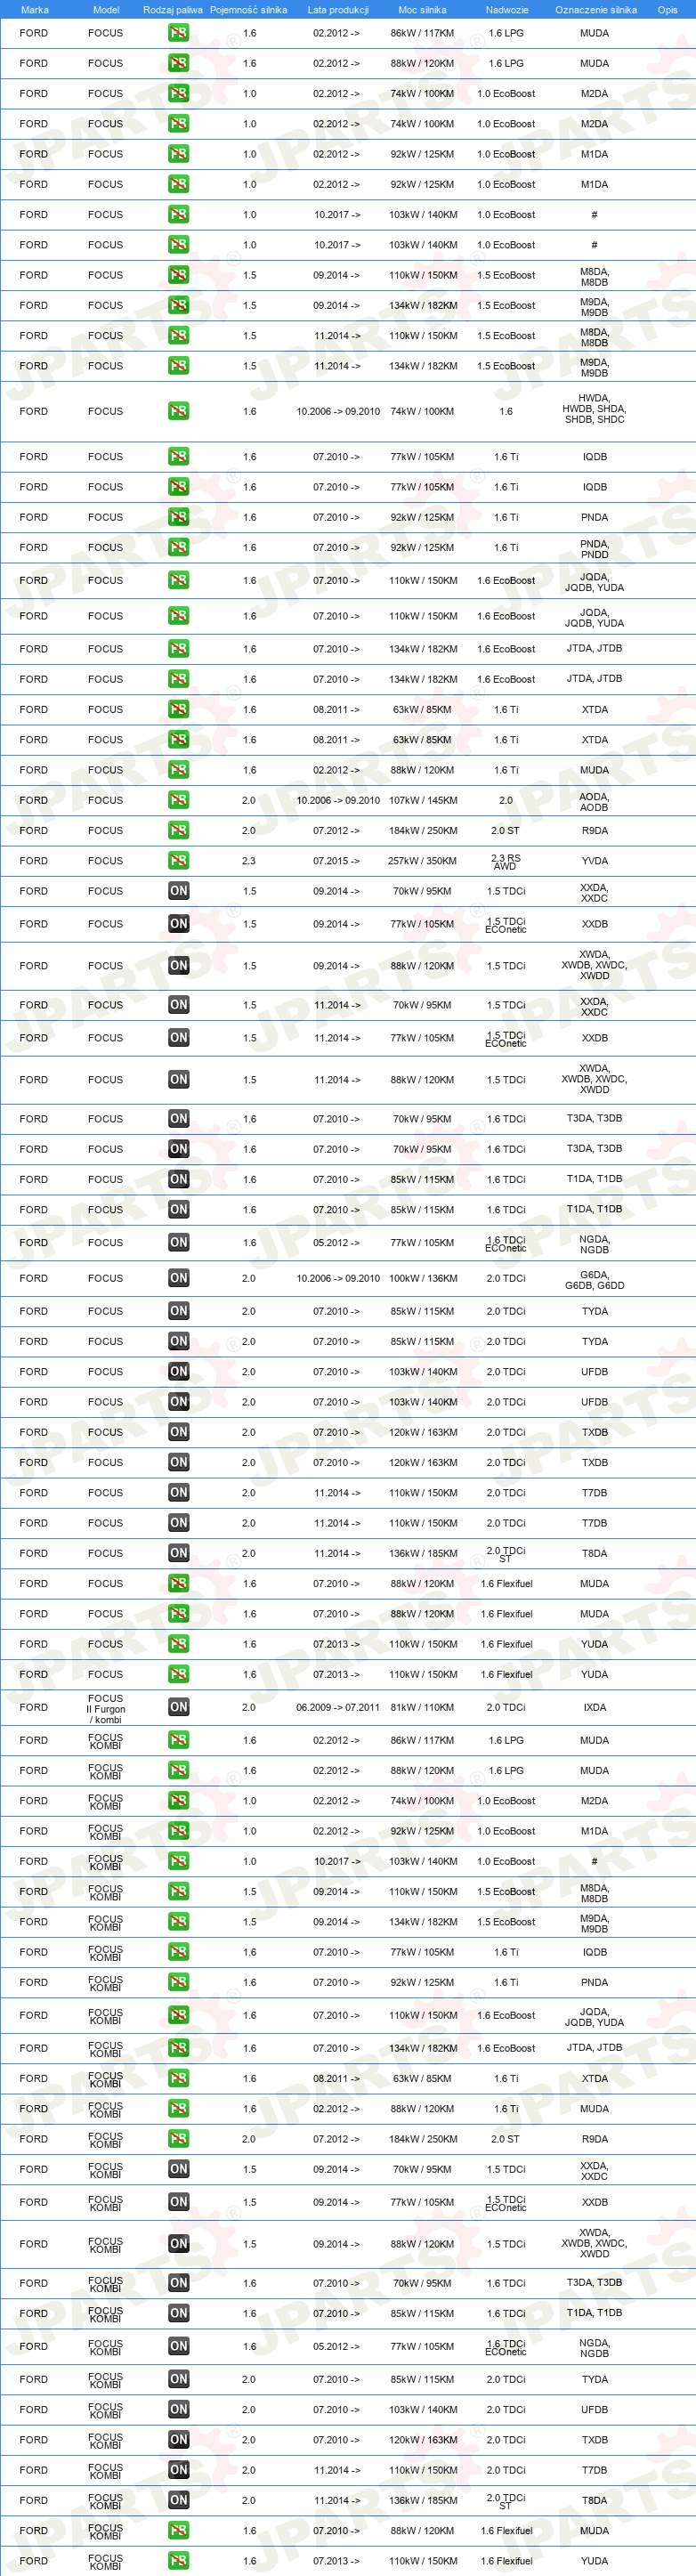Screen dimensions: 696x2576
Task: Click diesel ON icon in FOCUS KOMBI T1DA, T1DB row
Action: click(179, 2313)
